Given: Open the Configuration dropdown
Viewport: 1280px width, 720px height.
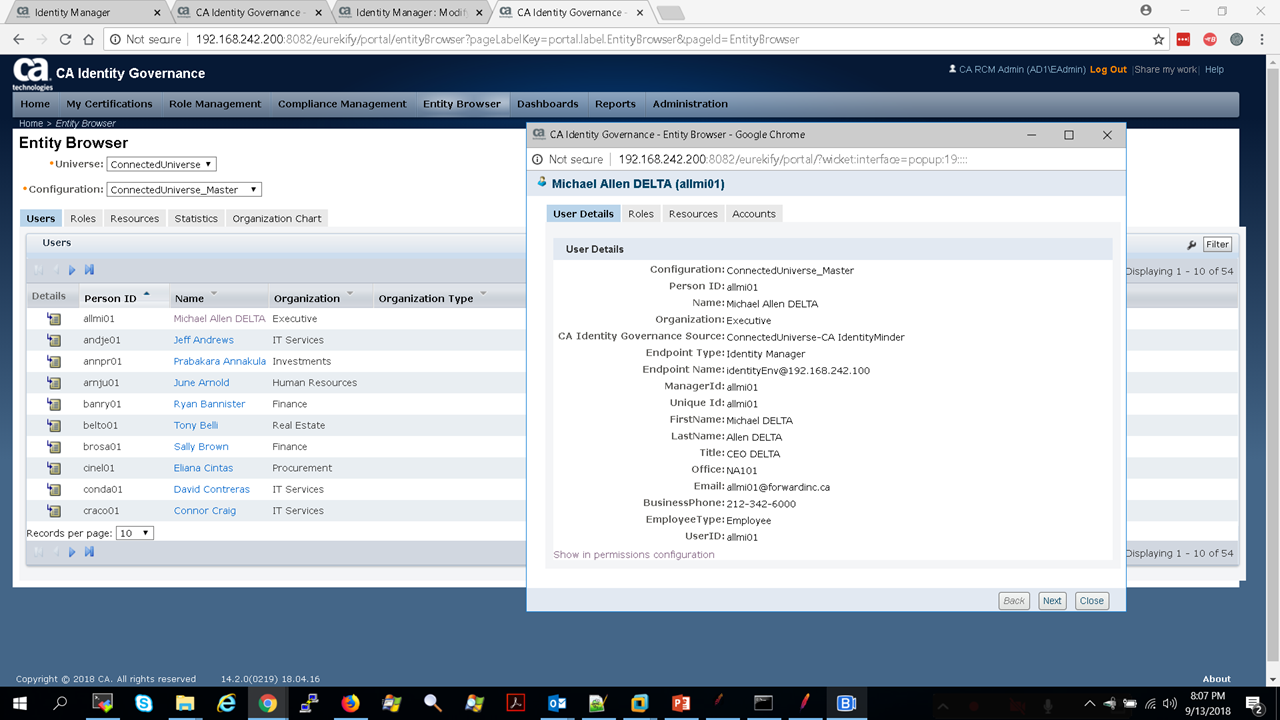Looking at the screenshot, I should 184,189.
